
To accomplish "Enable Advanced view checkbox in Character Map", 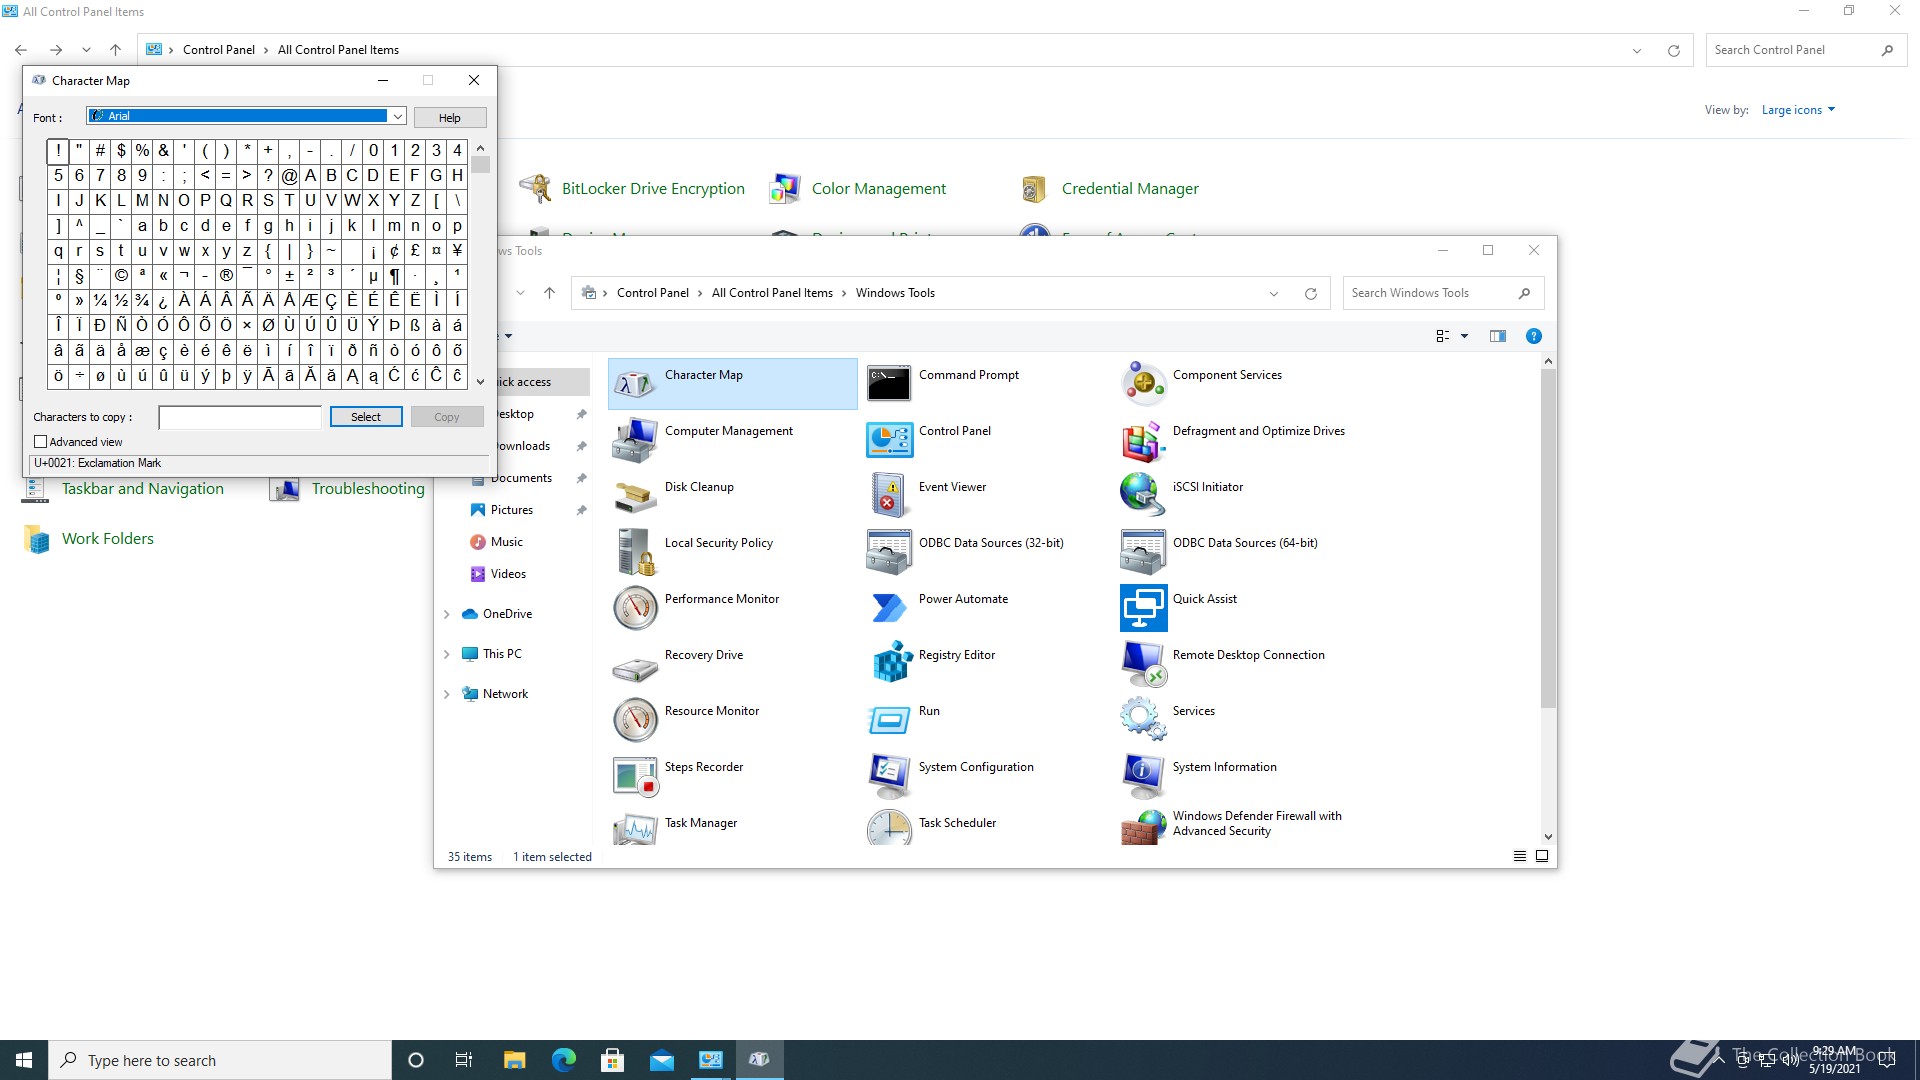I will coord(41,441).
